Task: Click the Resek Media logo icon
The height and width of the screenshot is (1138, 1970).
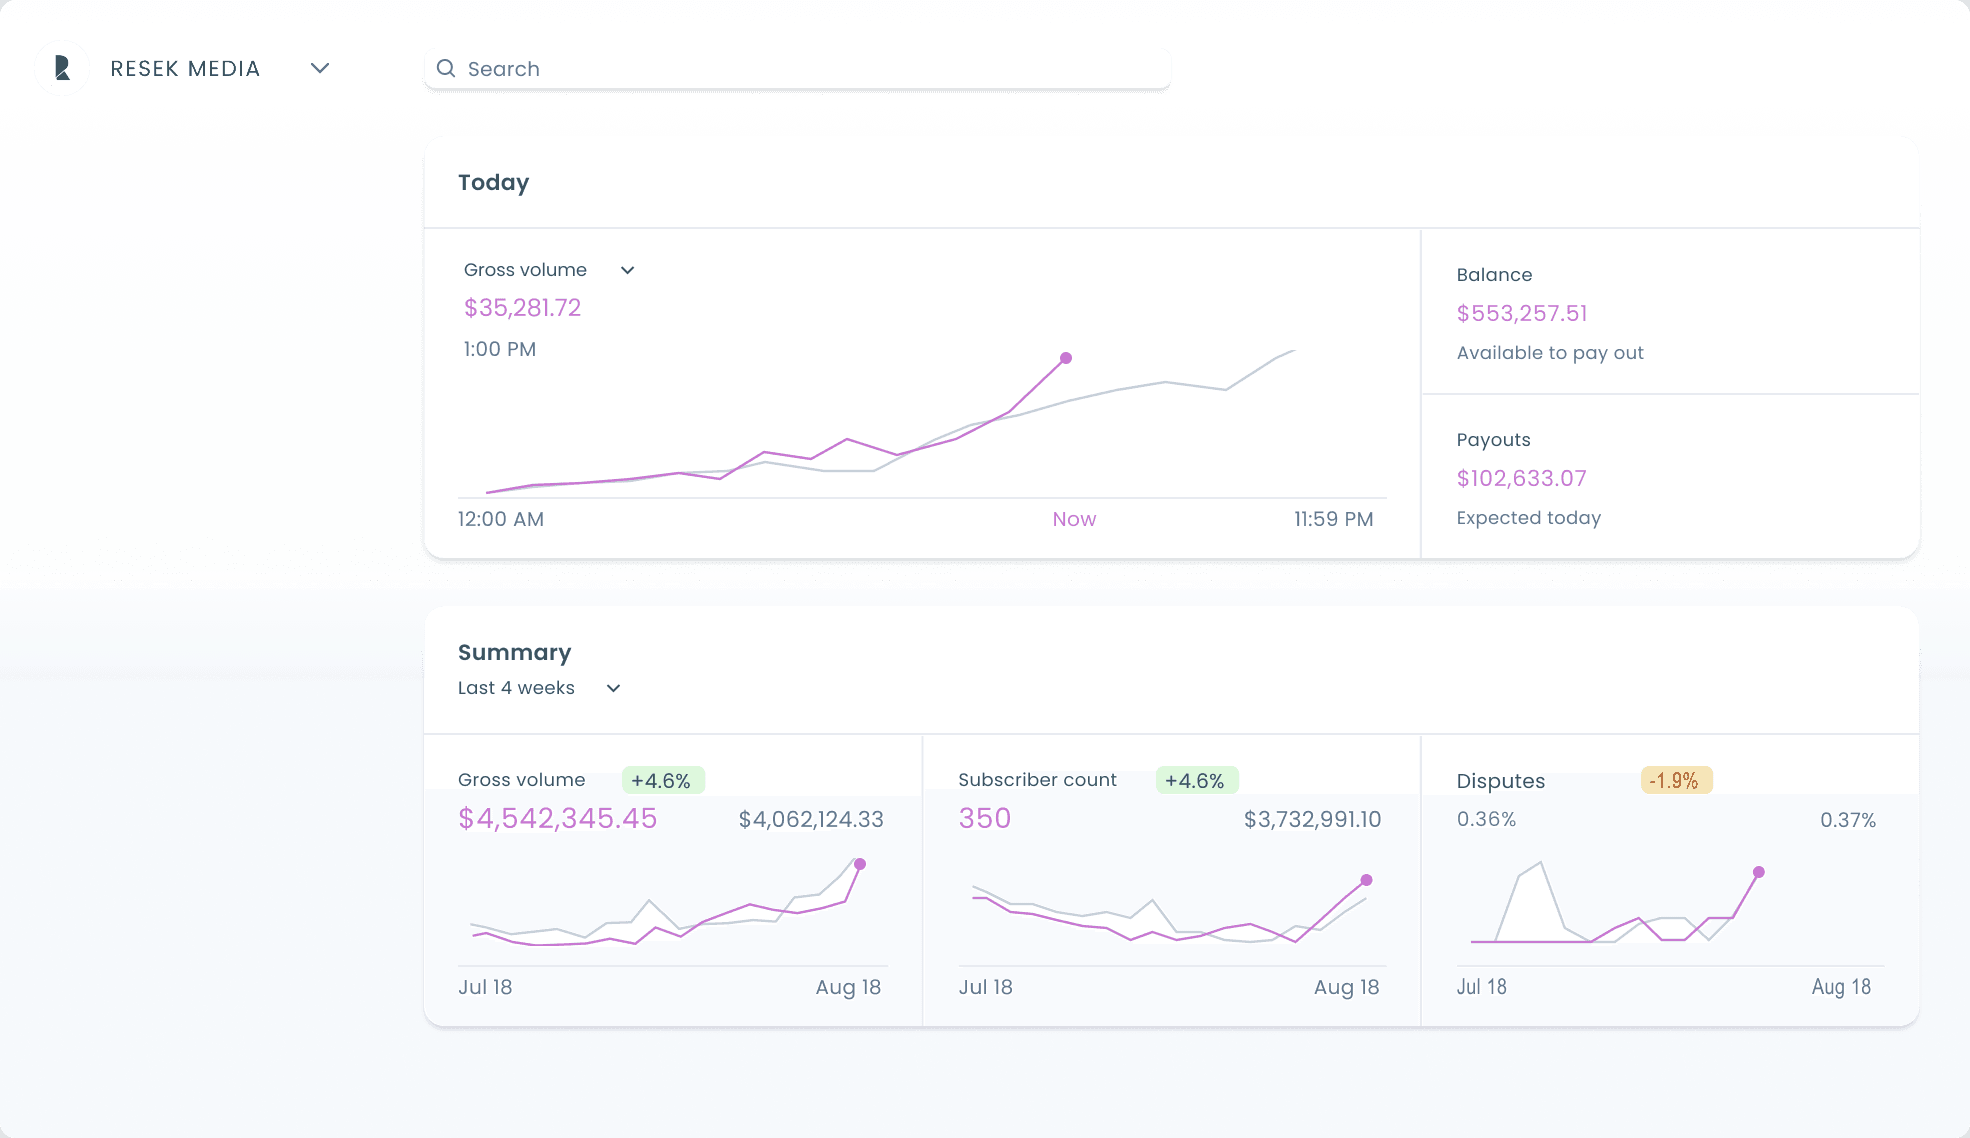Action: point(62,68)
